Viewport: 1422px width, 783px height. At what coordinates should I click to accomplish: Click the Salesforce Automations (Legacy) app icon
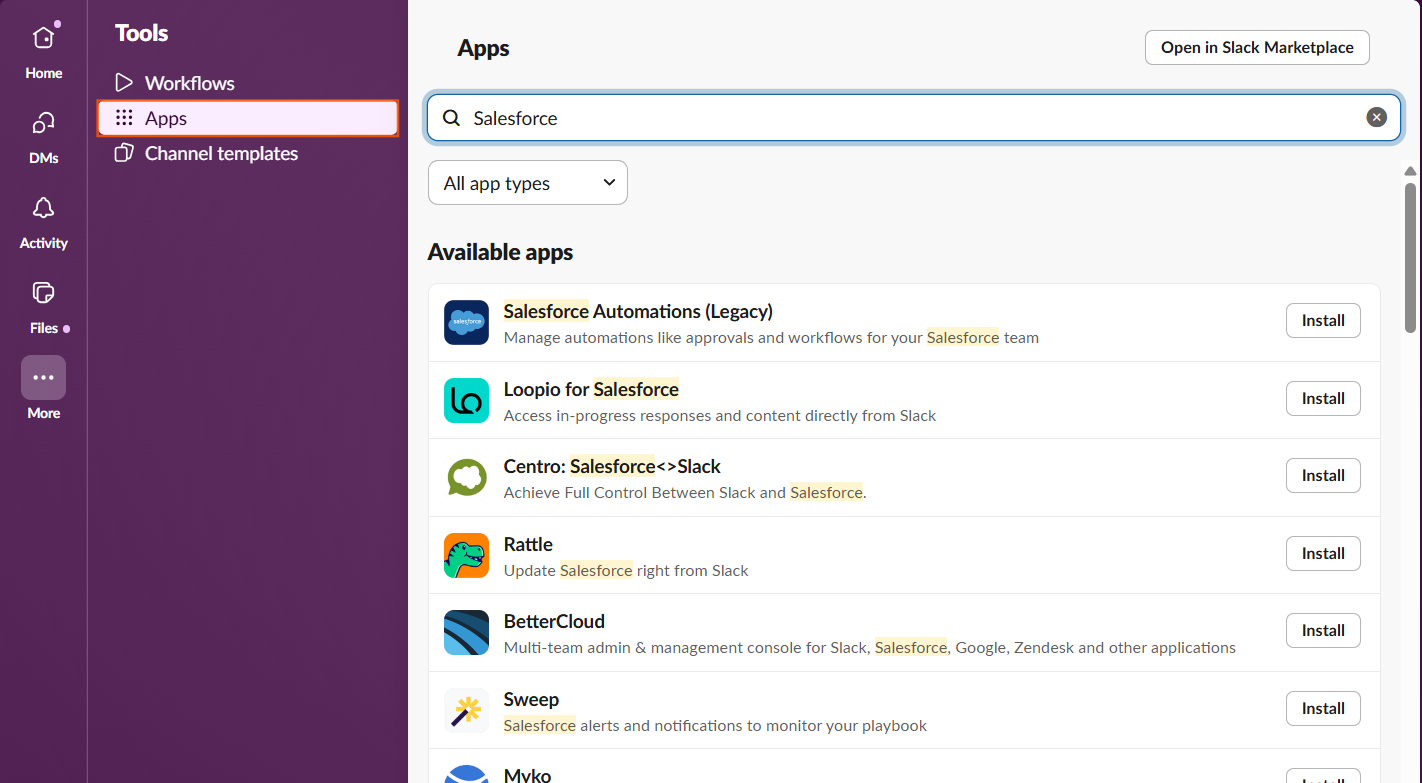(466, 322)
